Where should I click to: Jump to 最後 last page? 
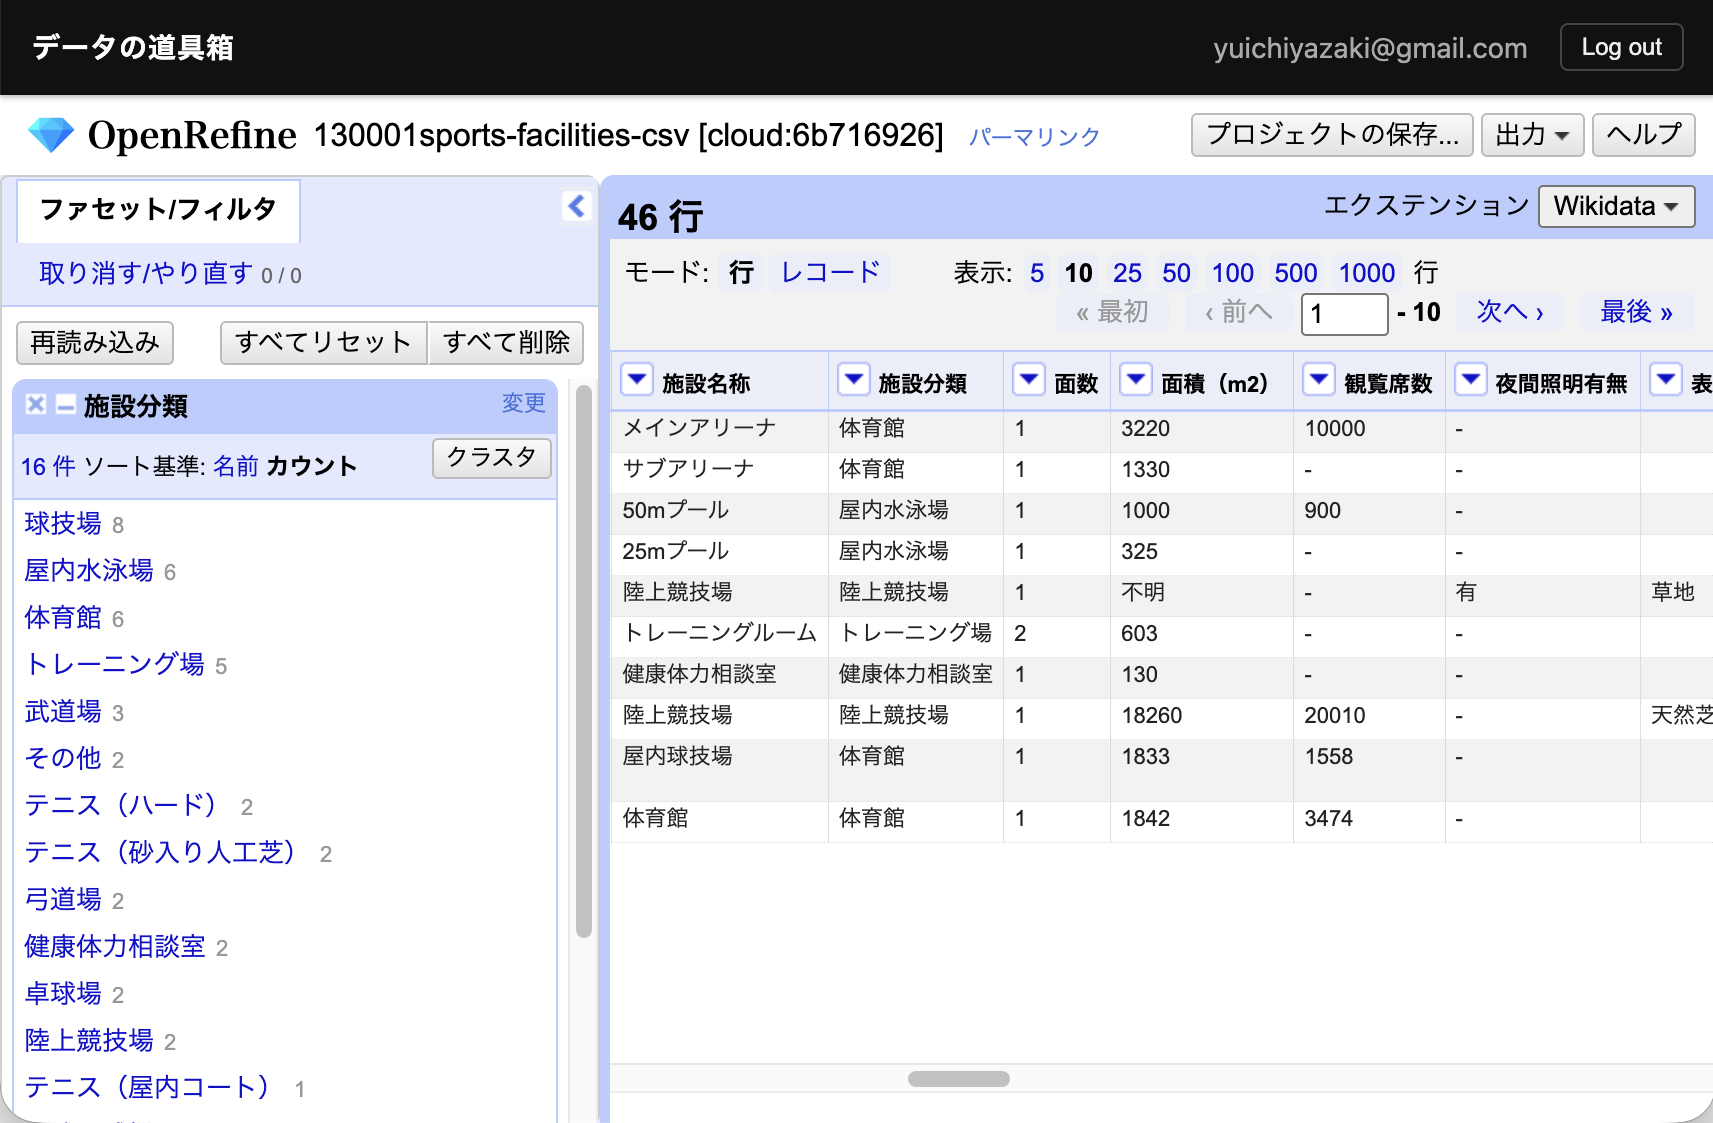(1636, 312)
